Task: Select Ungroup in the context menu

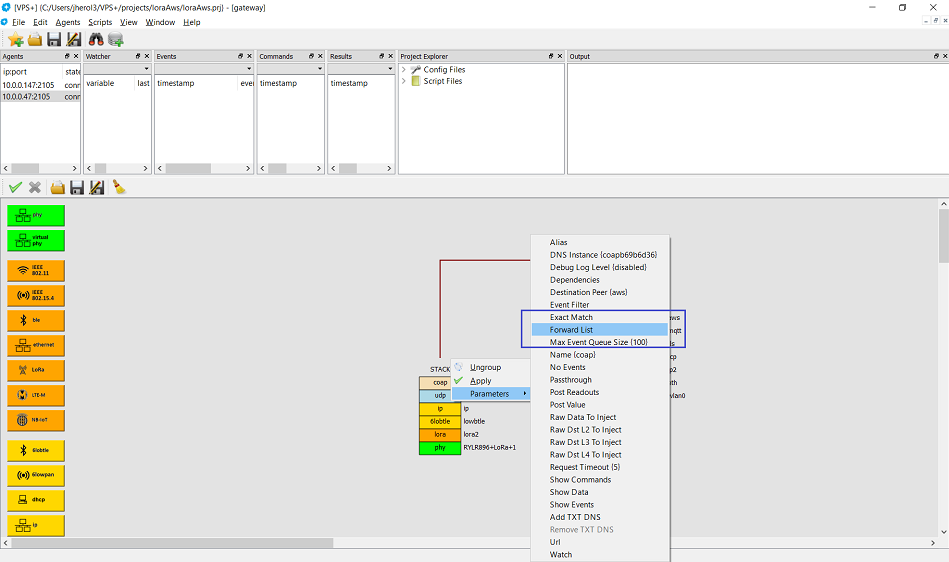Action: [x=485, y=367]
